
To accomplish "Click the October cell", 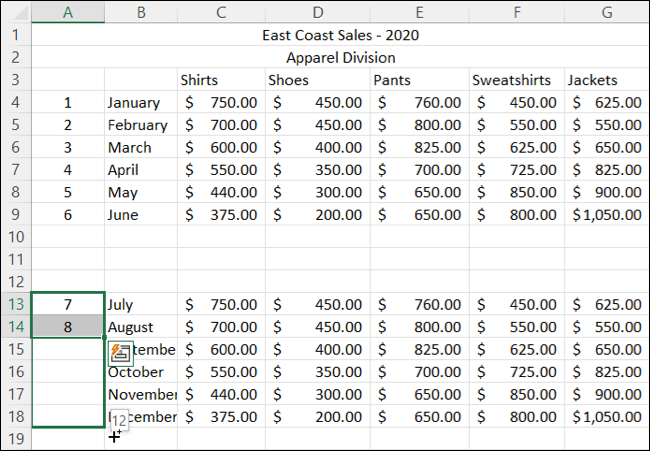I will coord(140,371).
